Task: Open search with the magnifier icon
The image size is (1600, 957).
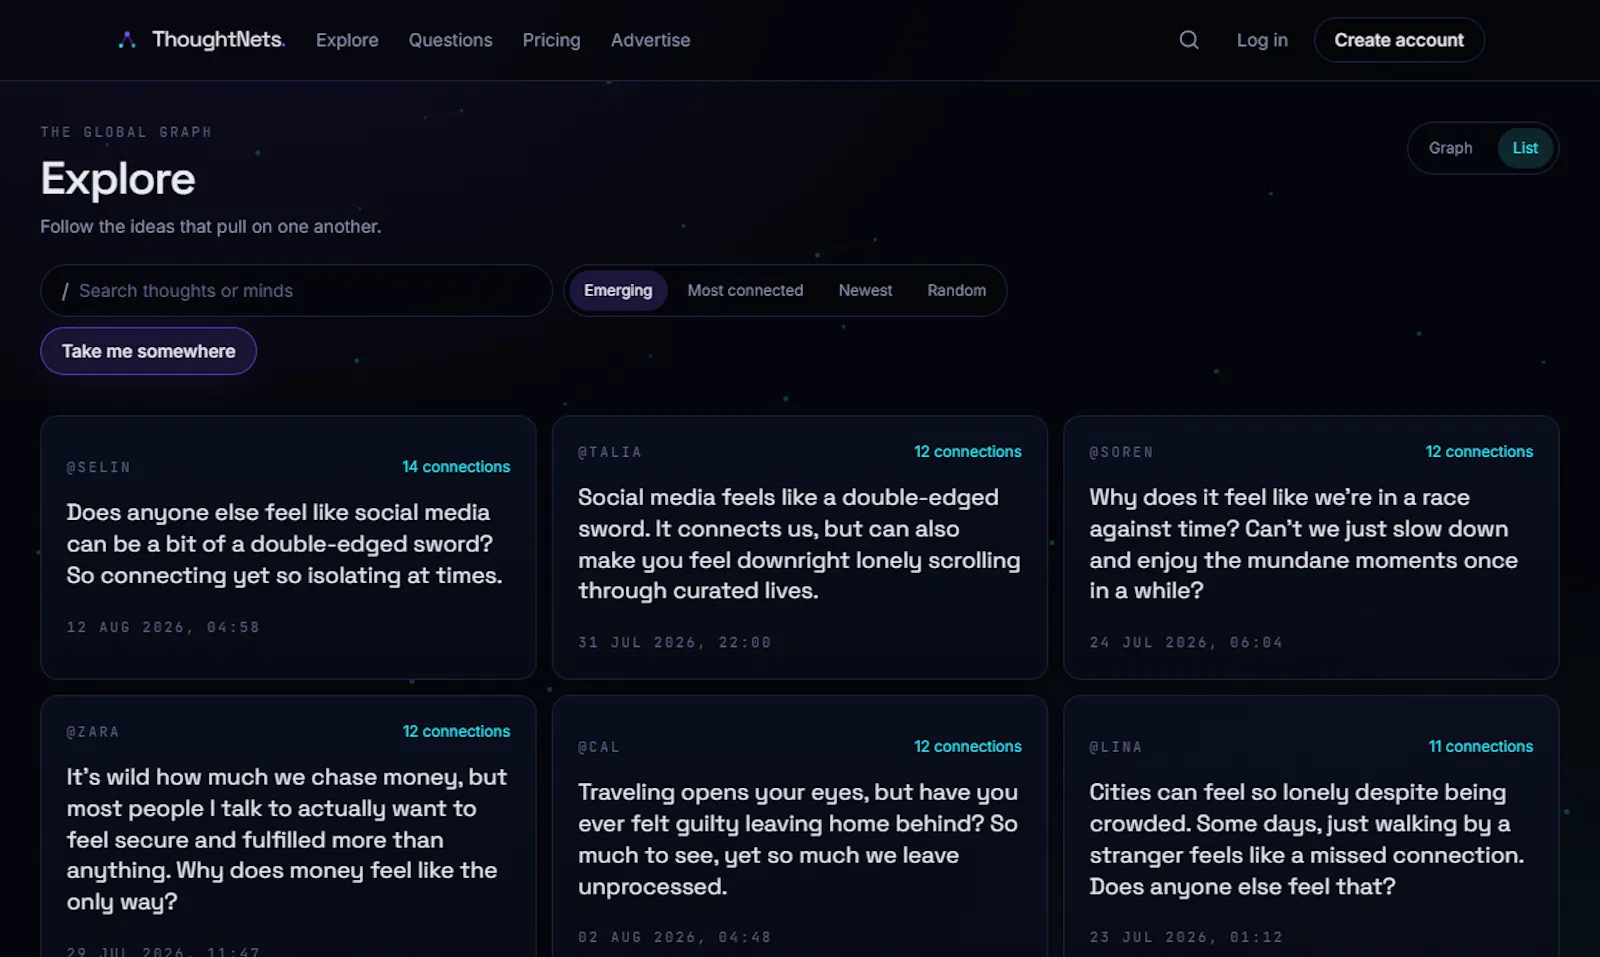Action: tap(1189, 40)
